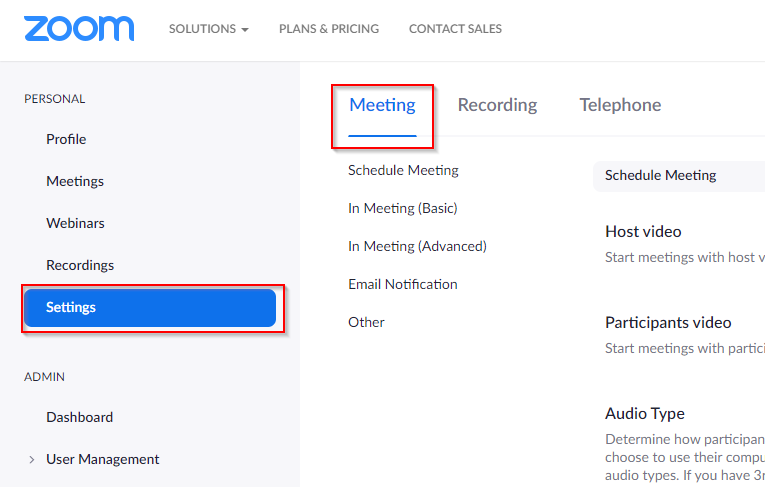Jump to In Meeting (Advanced) section
Viewport: 765px width, 487px height.
pos(417,246)
